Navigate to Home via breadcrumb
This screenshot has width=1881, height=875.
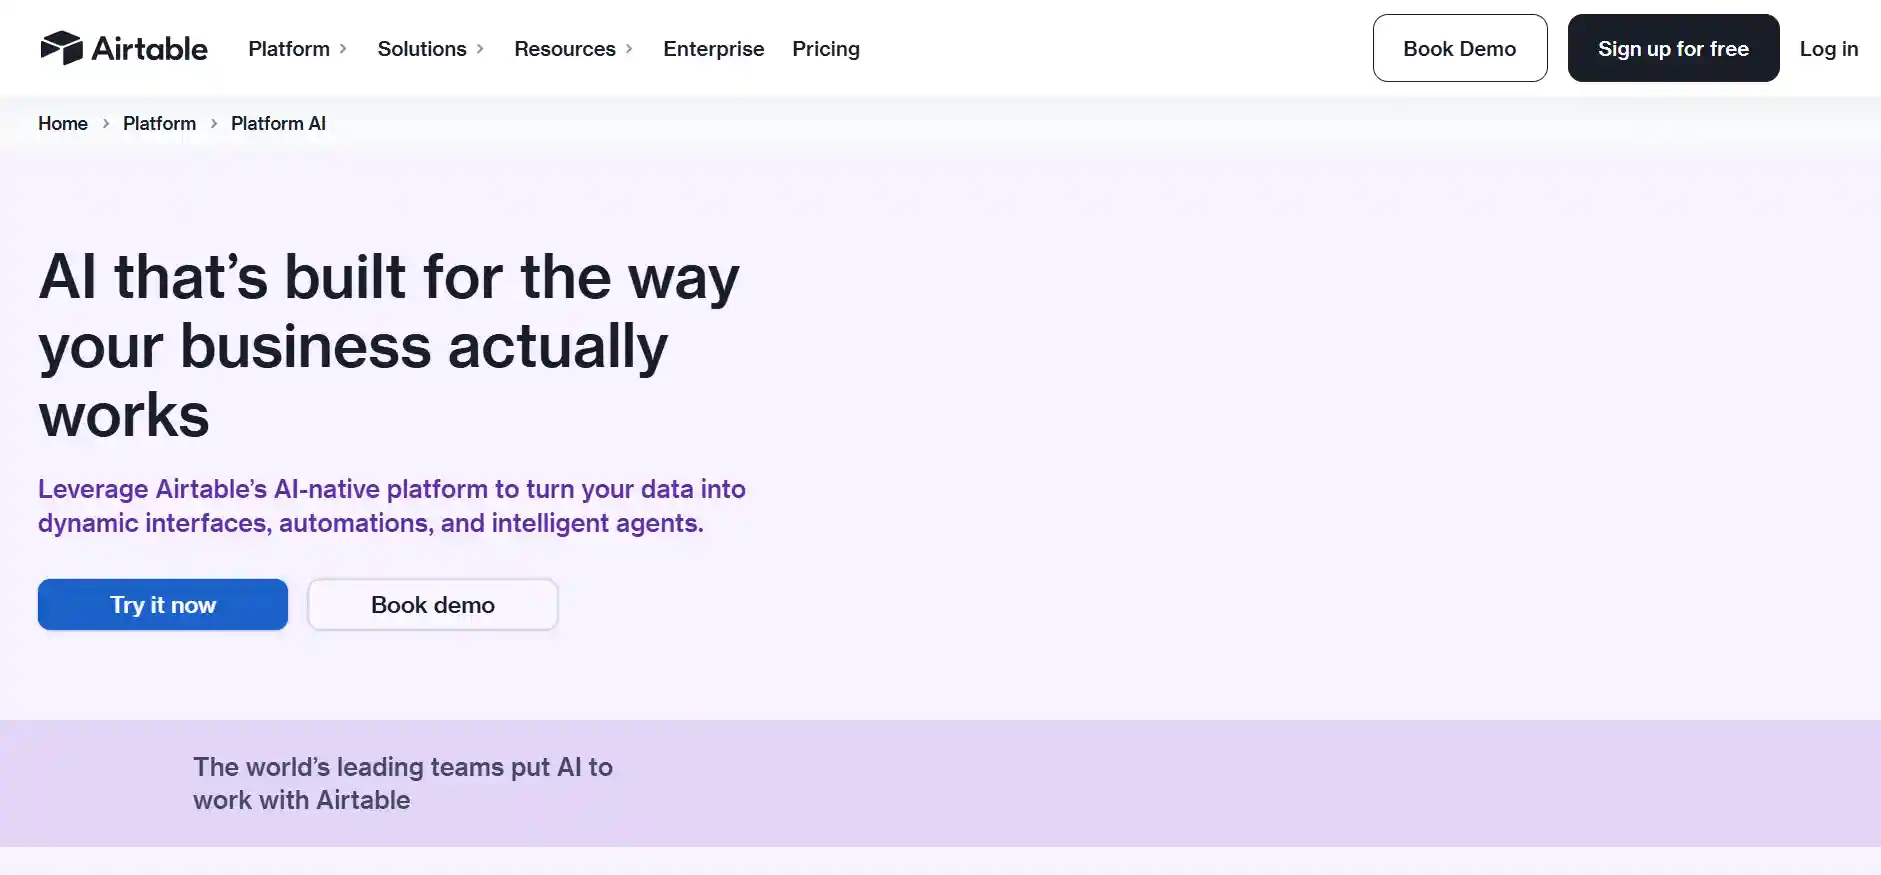point(62,123)
